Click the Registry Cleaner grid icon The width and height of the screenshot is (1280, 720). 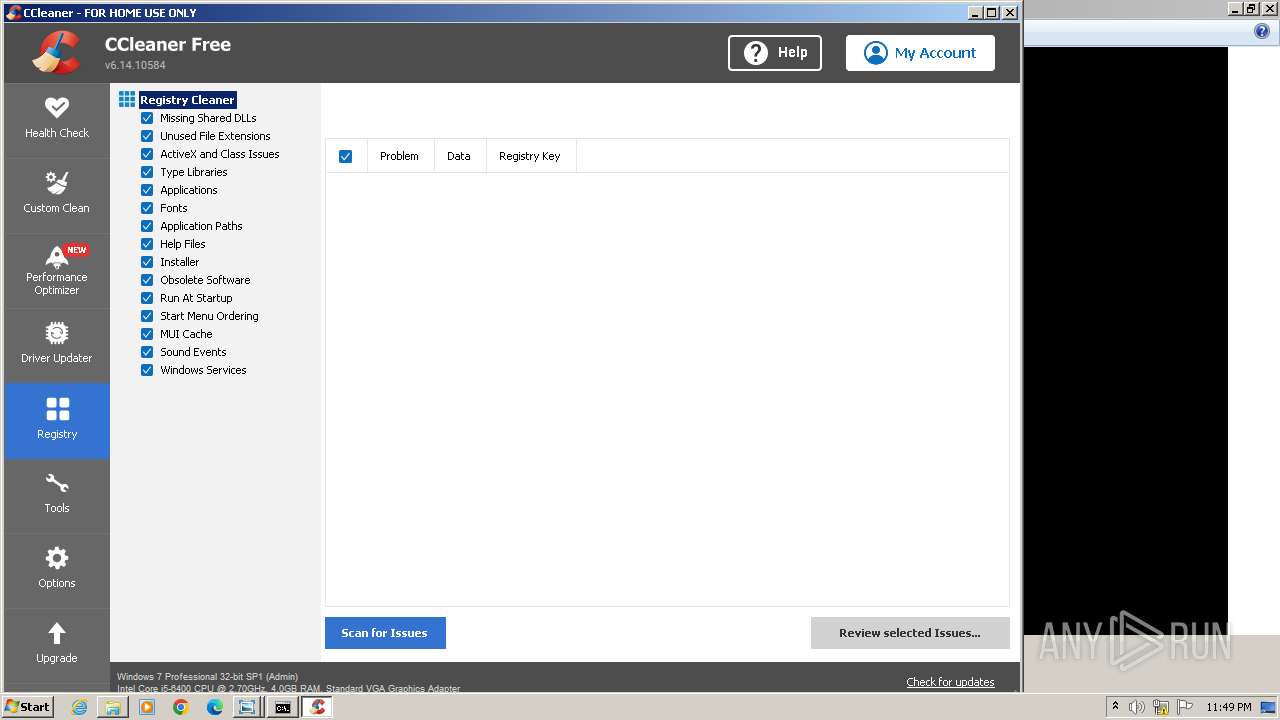tap(127, 99)
